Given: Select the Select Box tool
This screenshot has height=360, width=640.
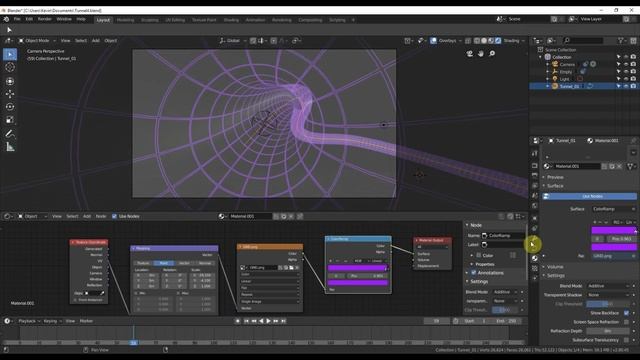Looking at the screenshot, I should click(10, 54).
